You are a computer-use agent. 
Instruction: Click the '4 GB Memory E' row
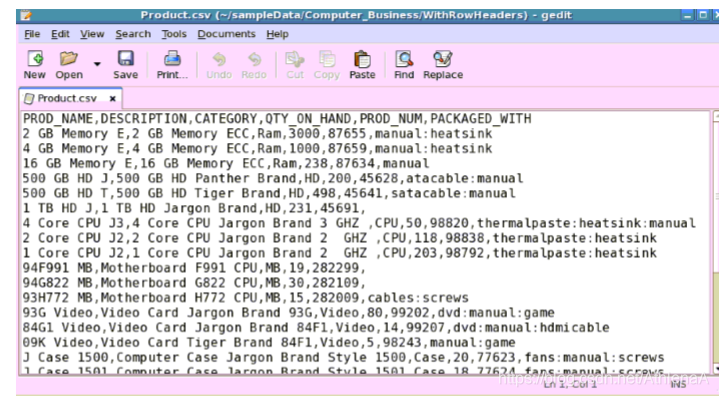pyautogui.click(x=257, y=149)
